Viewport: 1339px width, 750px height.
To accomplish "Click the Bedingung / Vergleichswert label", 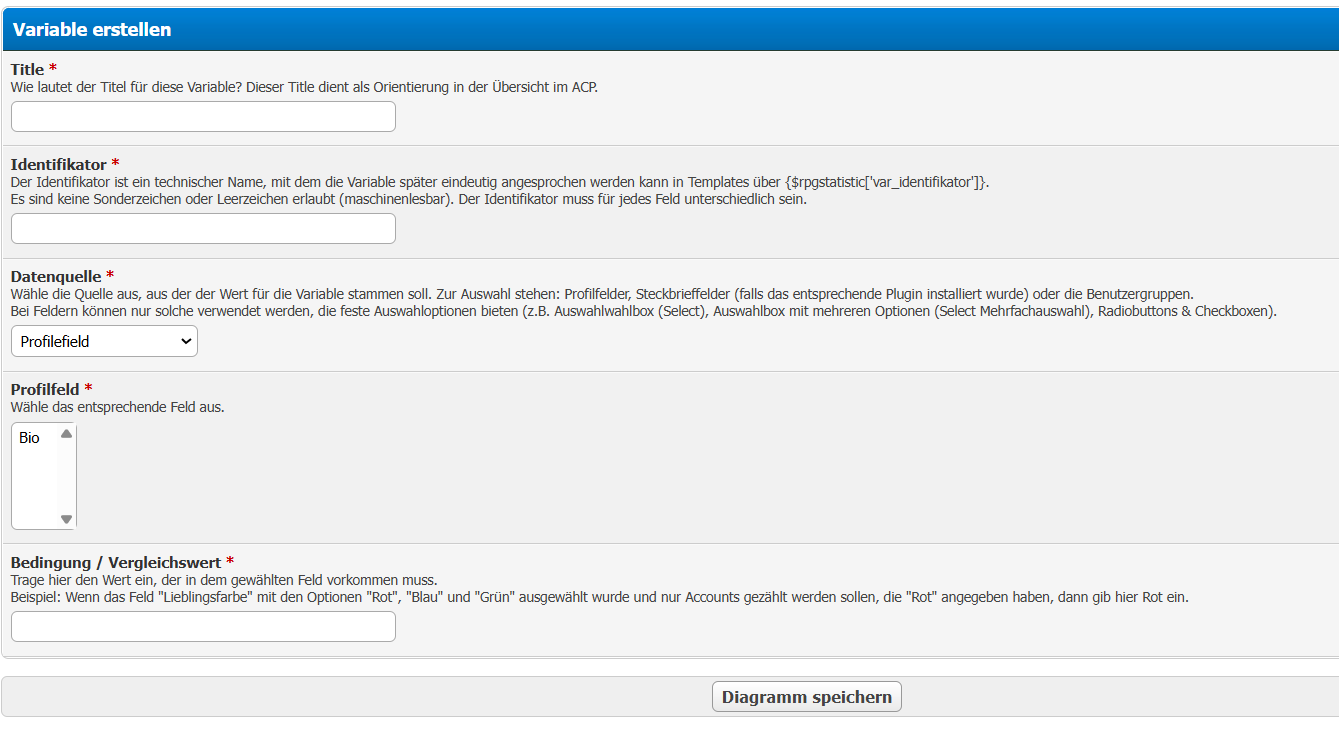I will [x=116, y=562].
